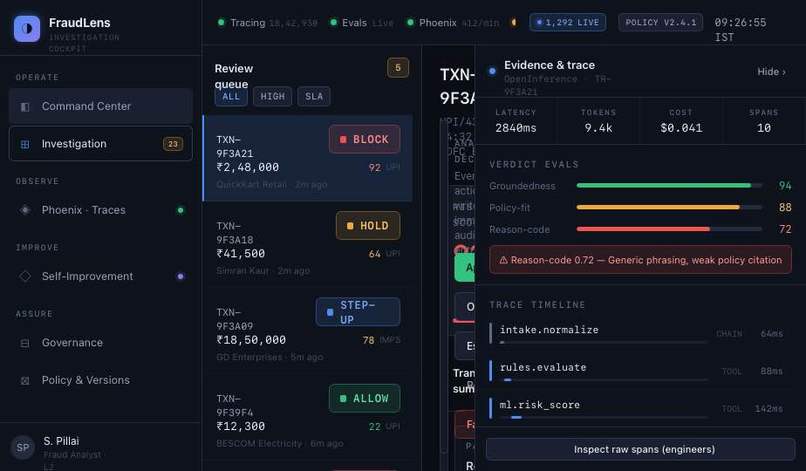Open Self-Improvement section

[x=101, y=276]
